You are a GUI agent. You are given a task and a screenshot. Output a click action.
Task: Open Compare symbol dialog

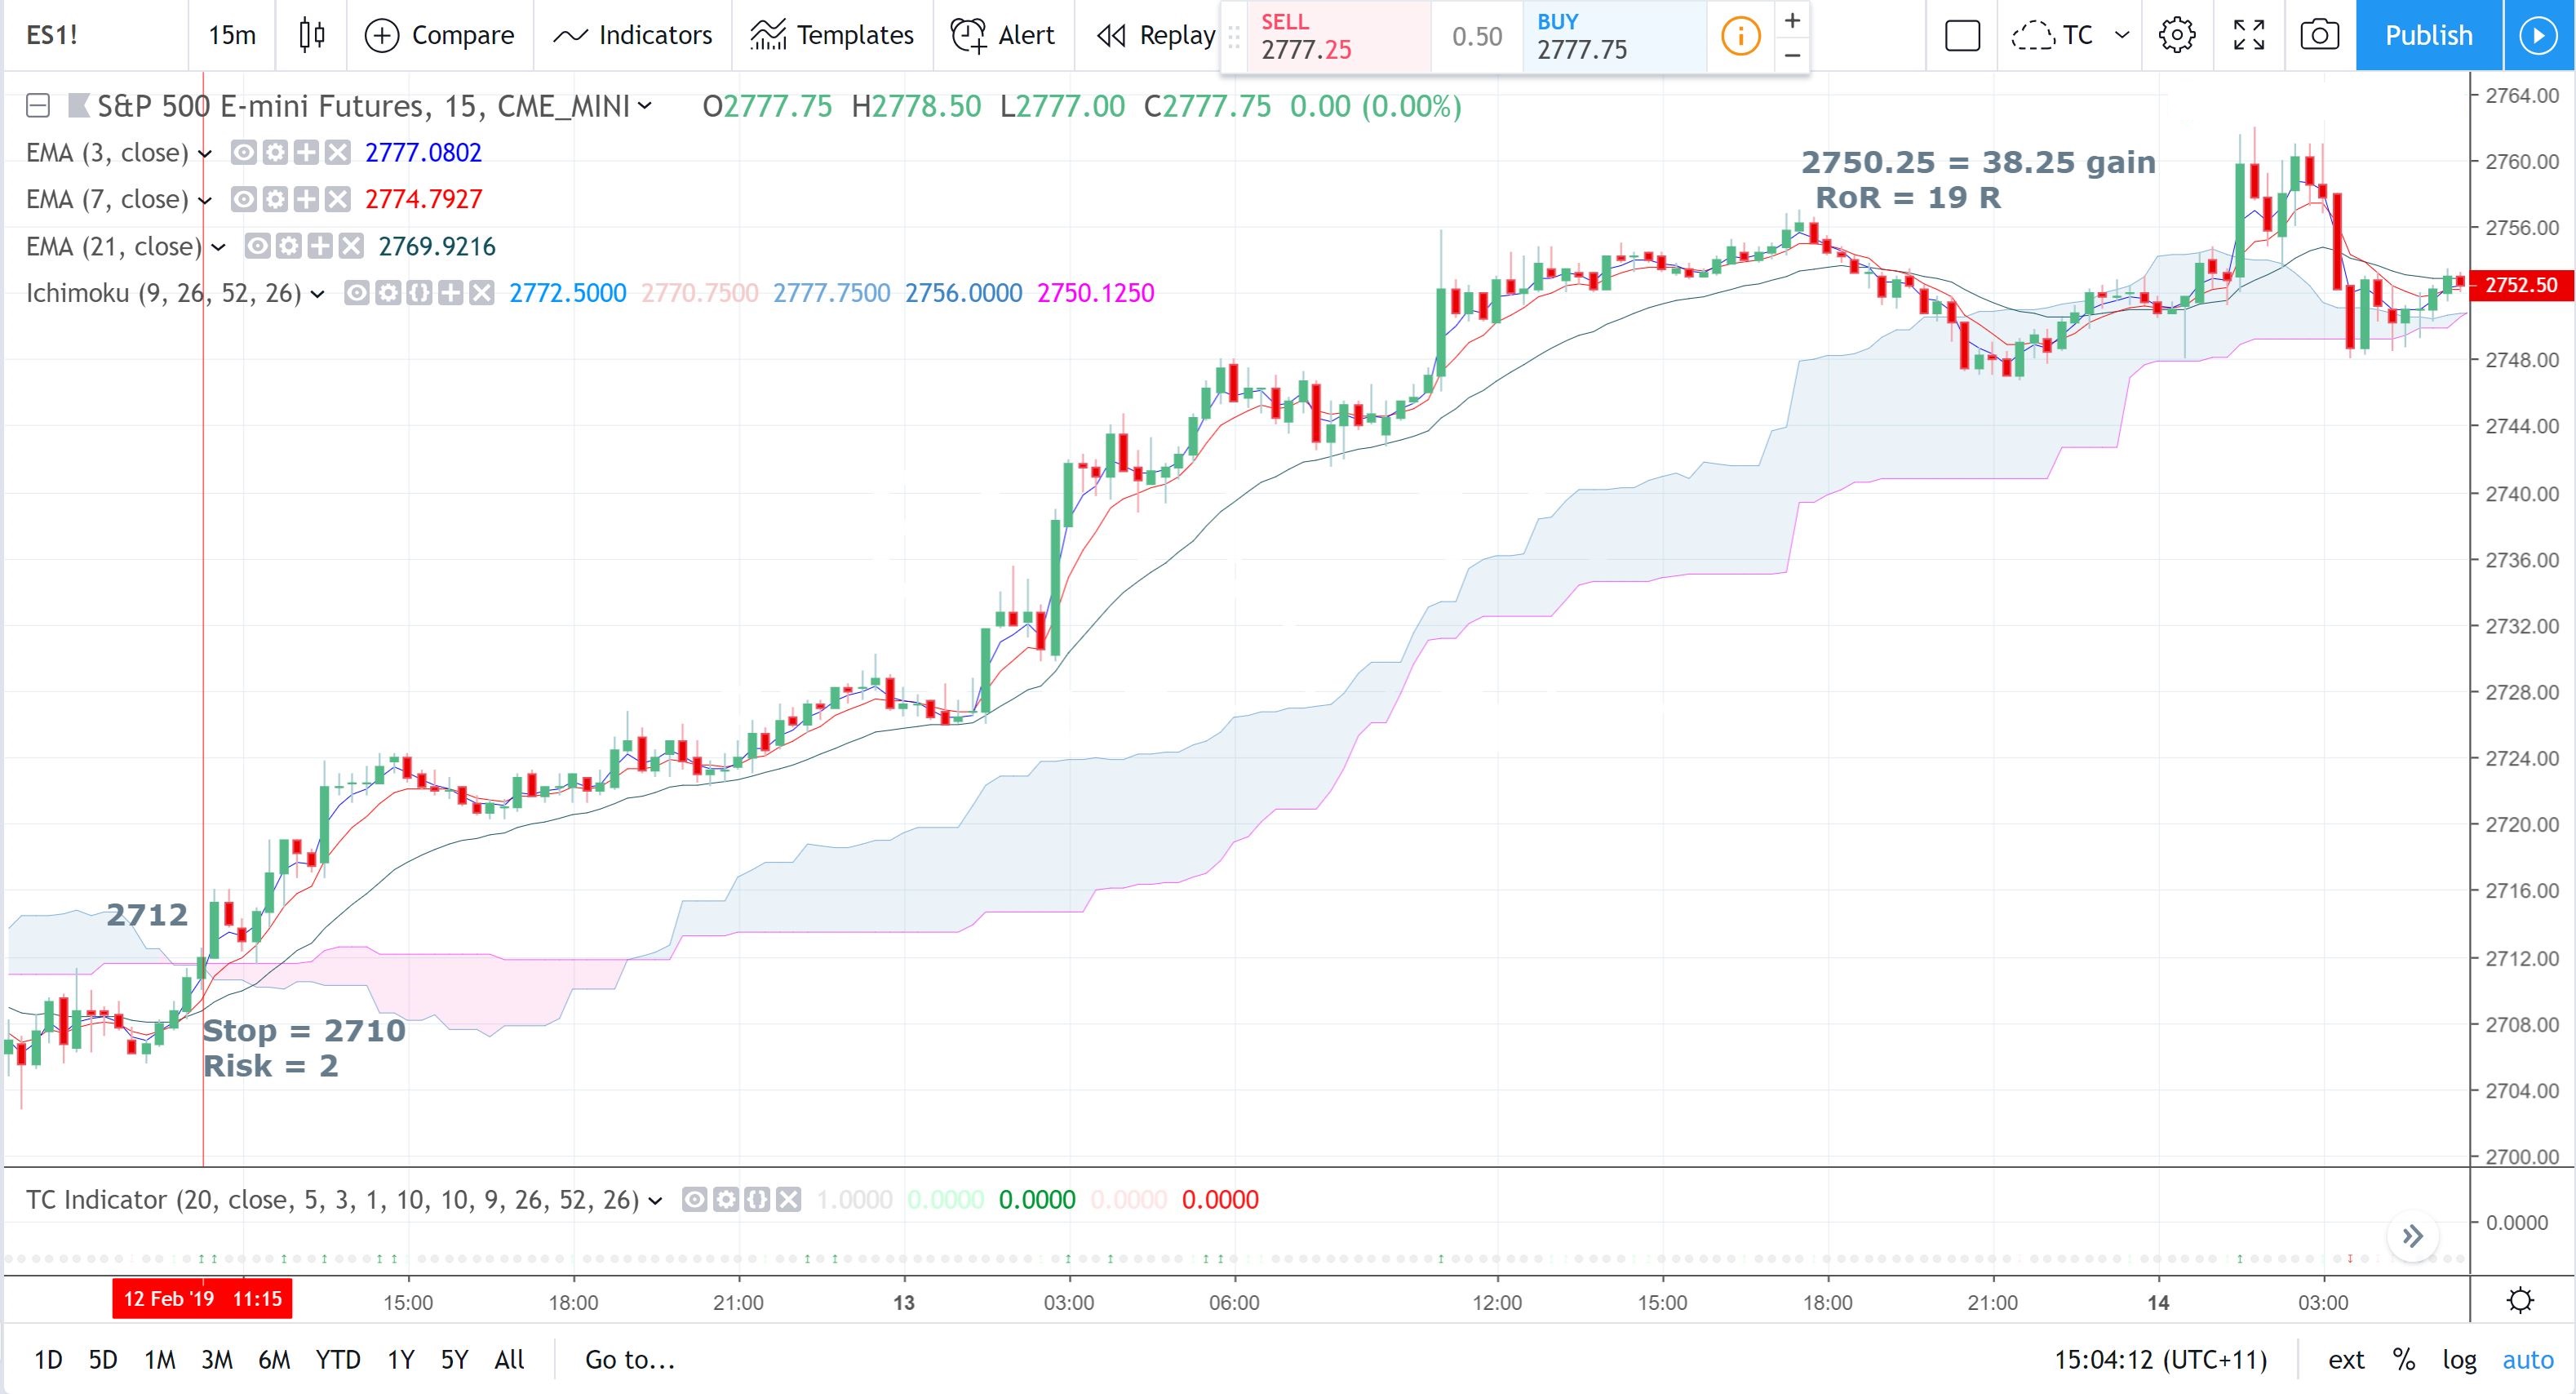click(440, 35)
